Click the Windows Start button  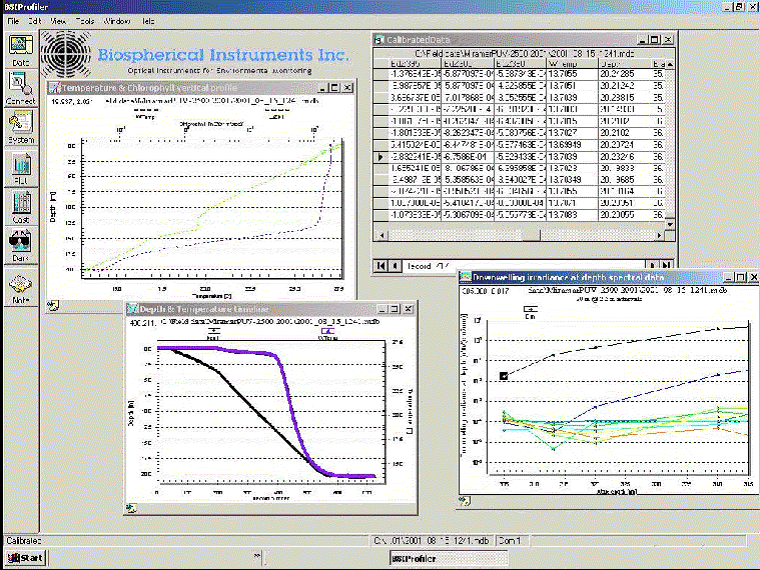coord(24,558)
